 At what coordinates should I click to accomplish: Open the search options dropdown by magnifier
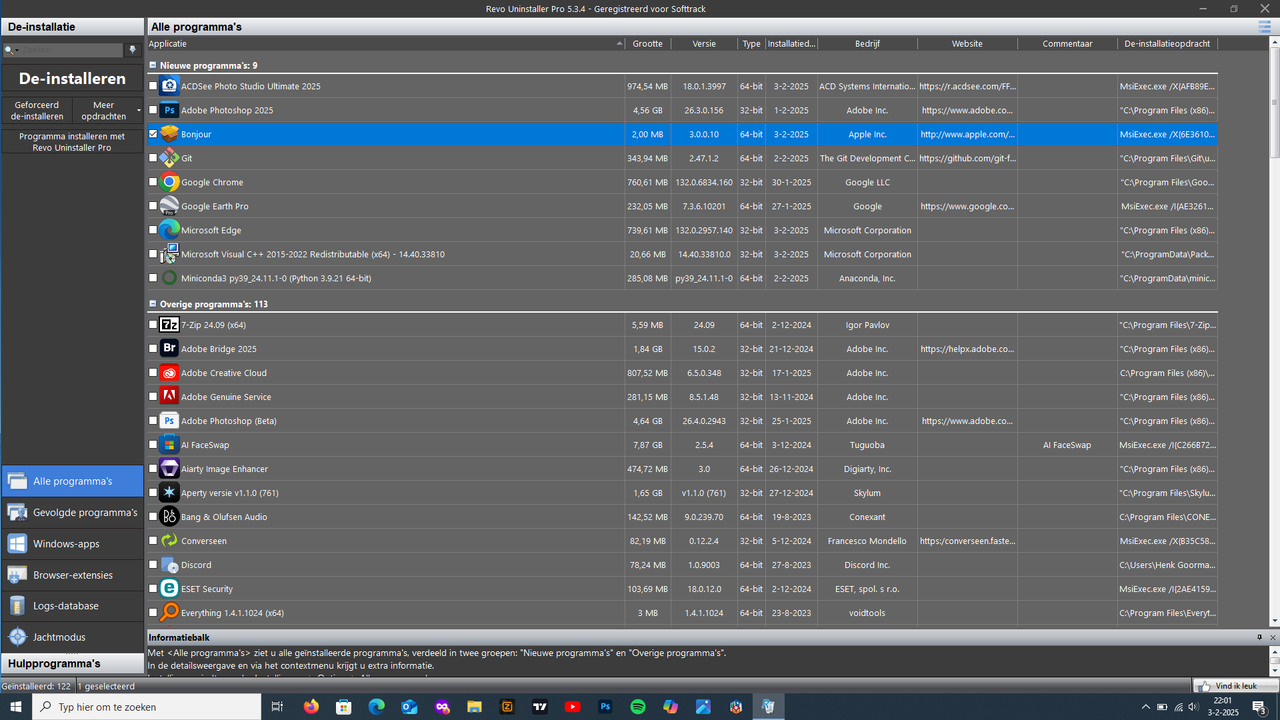tap(11, 50)
